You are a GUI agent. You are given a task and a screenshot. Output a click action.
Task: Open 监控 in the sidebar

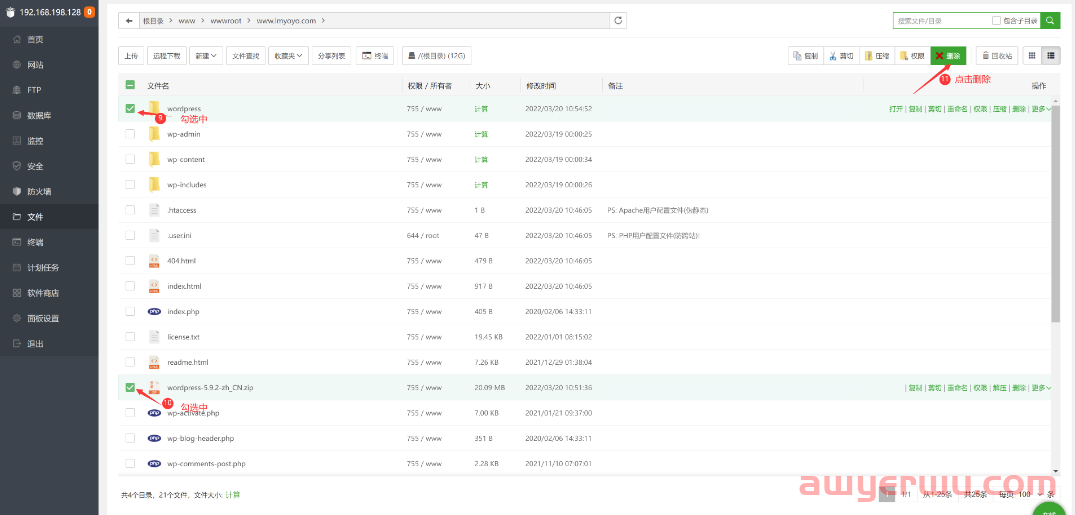pos(49,141)
